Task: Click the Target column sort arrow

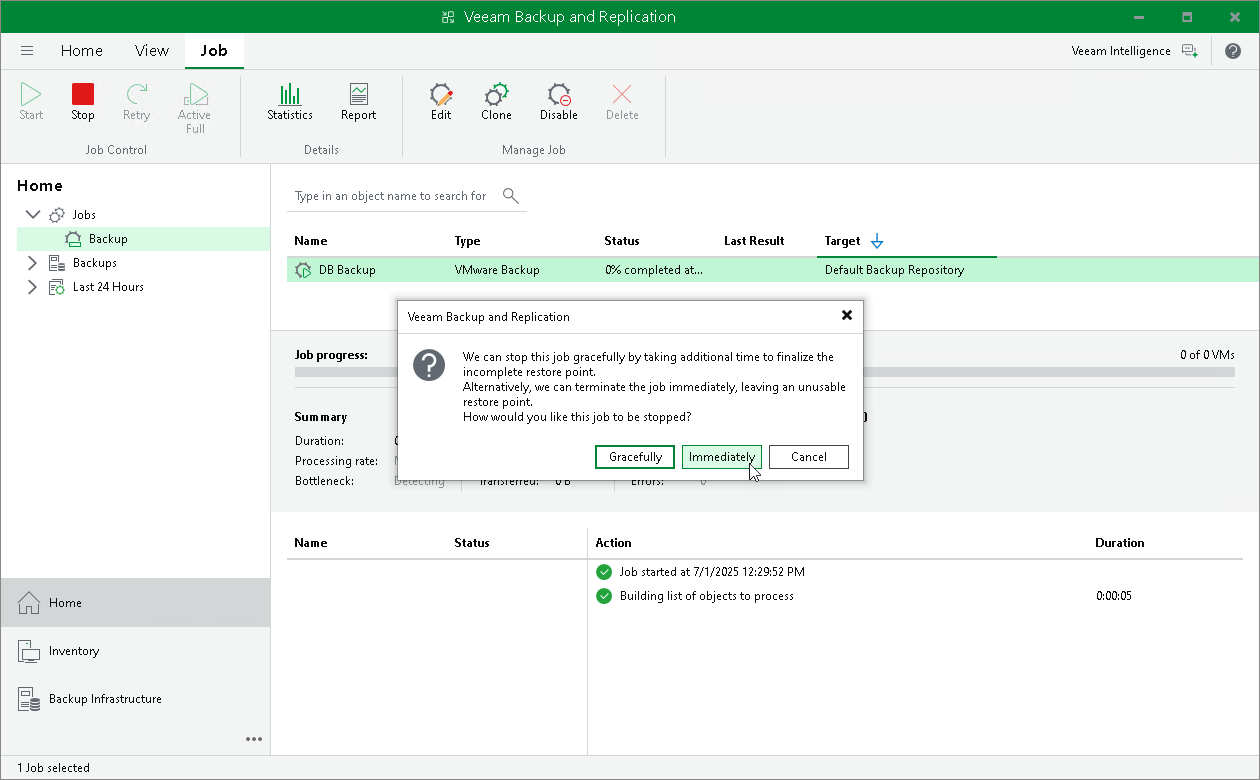Action: click(x=877, y=241)
